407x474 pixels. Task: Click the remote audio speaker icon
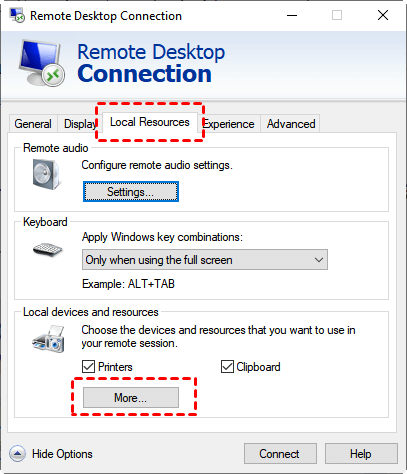point(46,174)
